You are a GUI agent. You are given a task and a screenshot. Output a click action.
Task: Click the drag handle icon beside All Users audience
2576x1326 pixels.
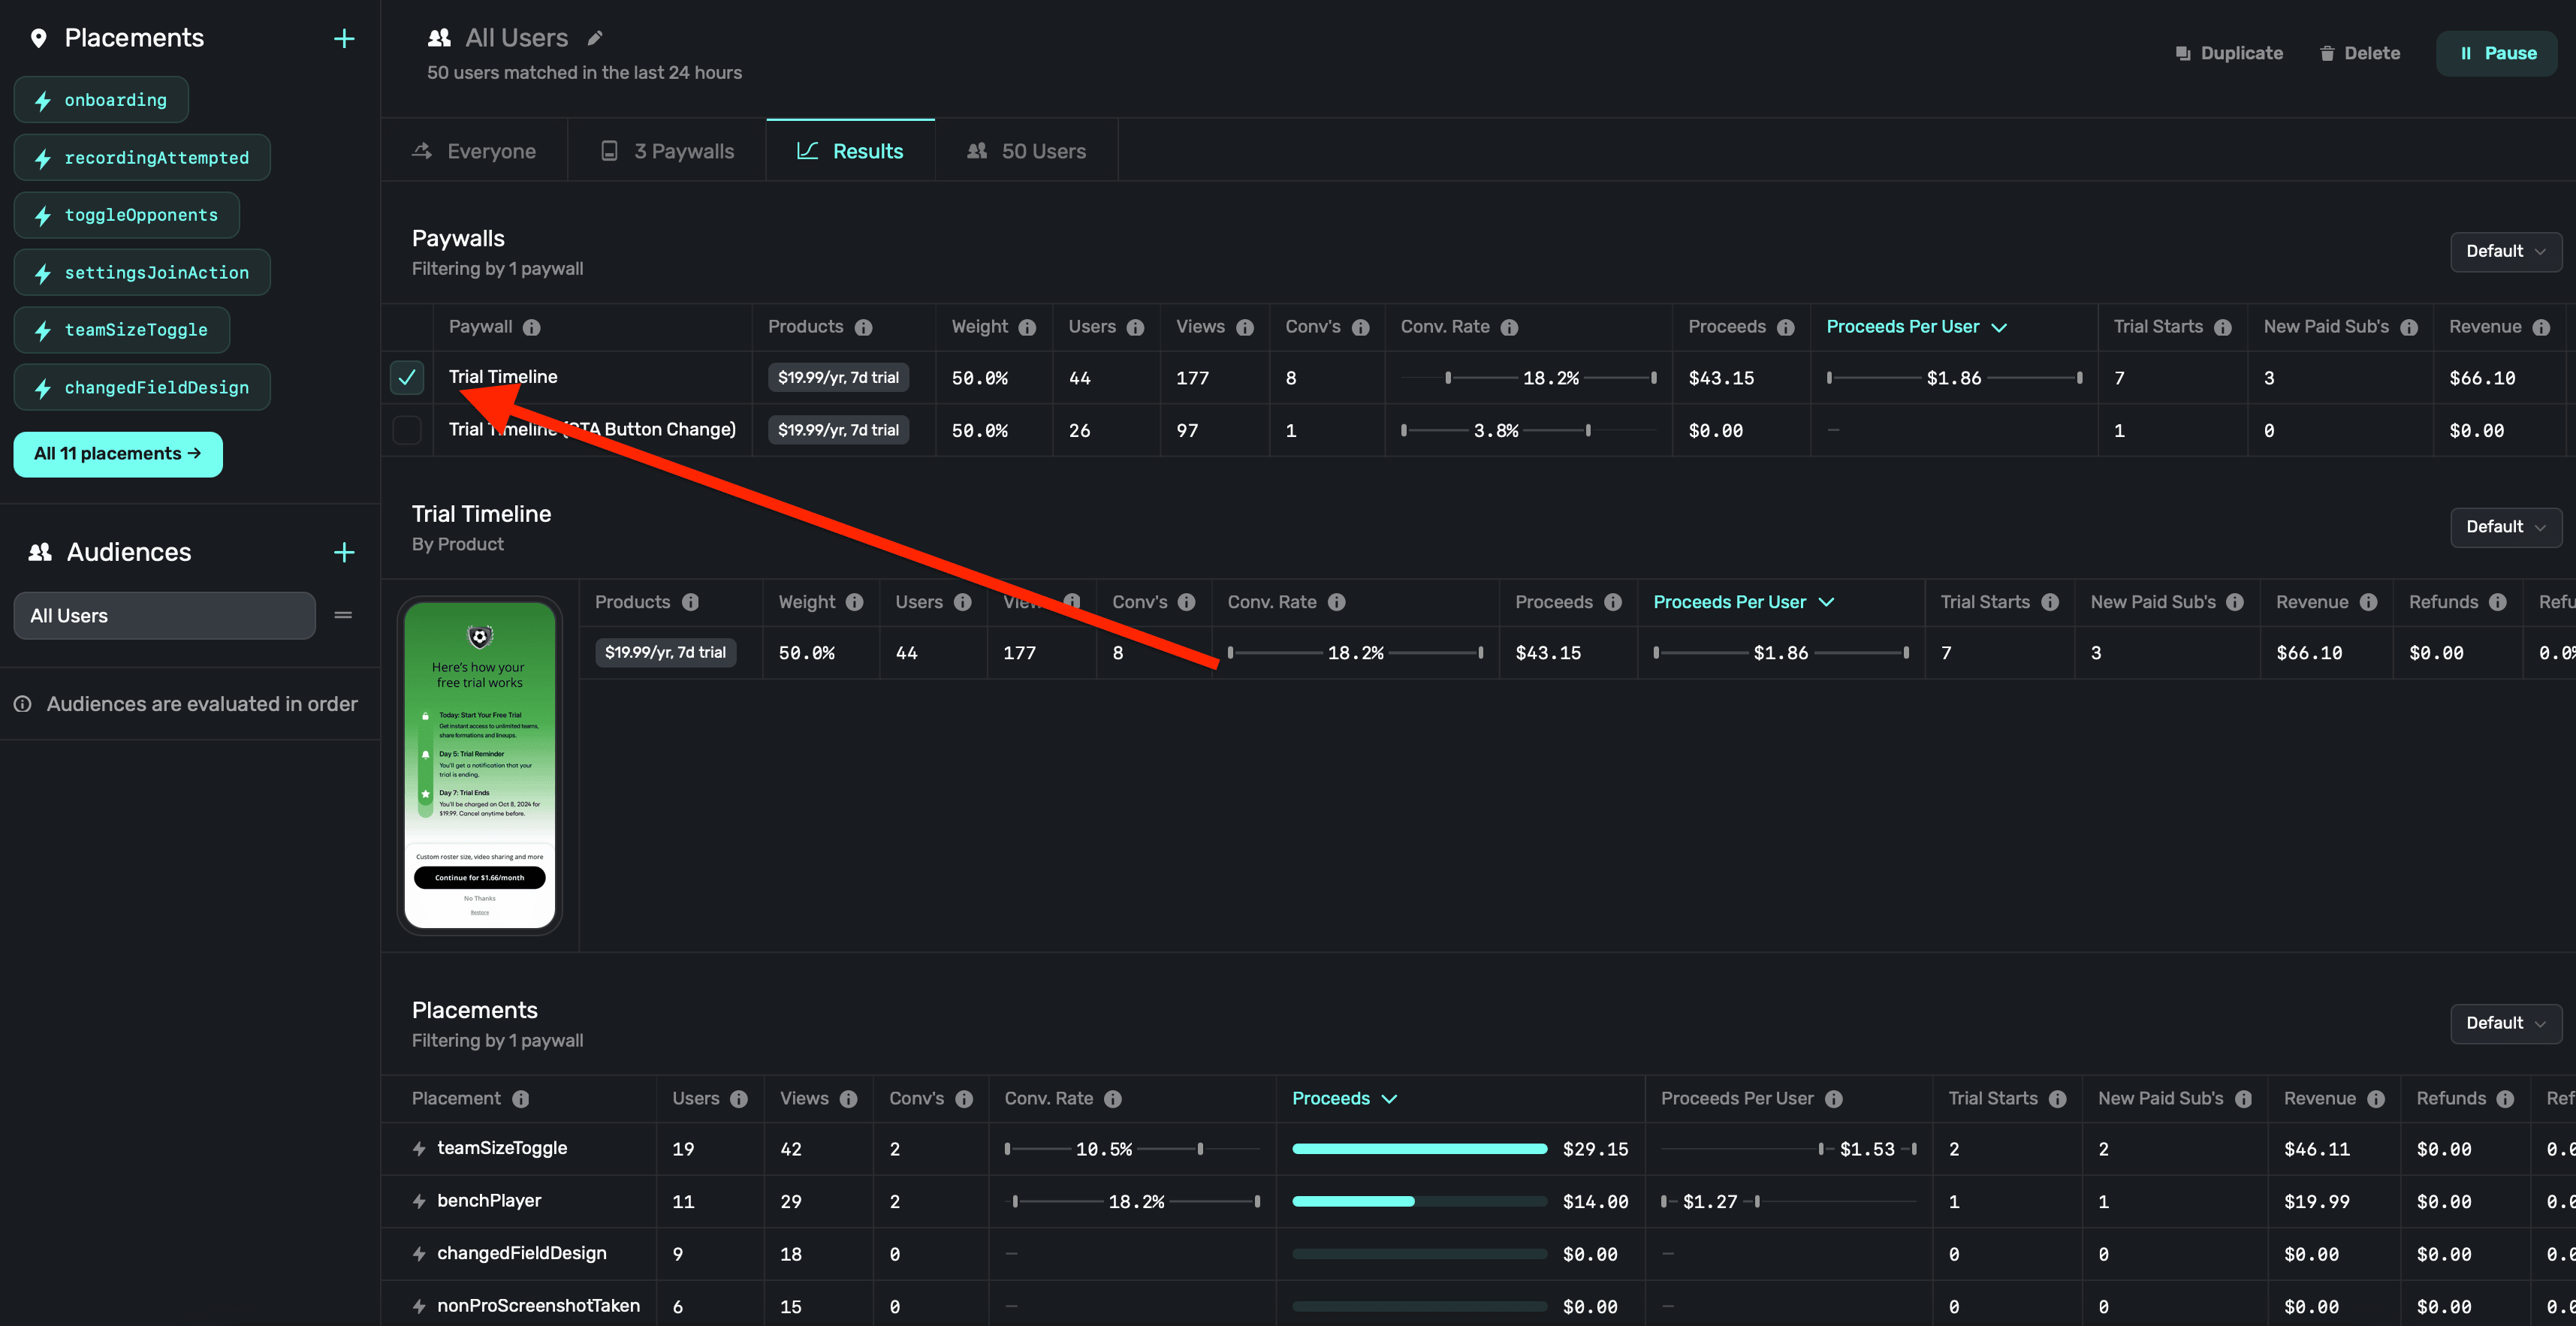coord(343,615)
